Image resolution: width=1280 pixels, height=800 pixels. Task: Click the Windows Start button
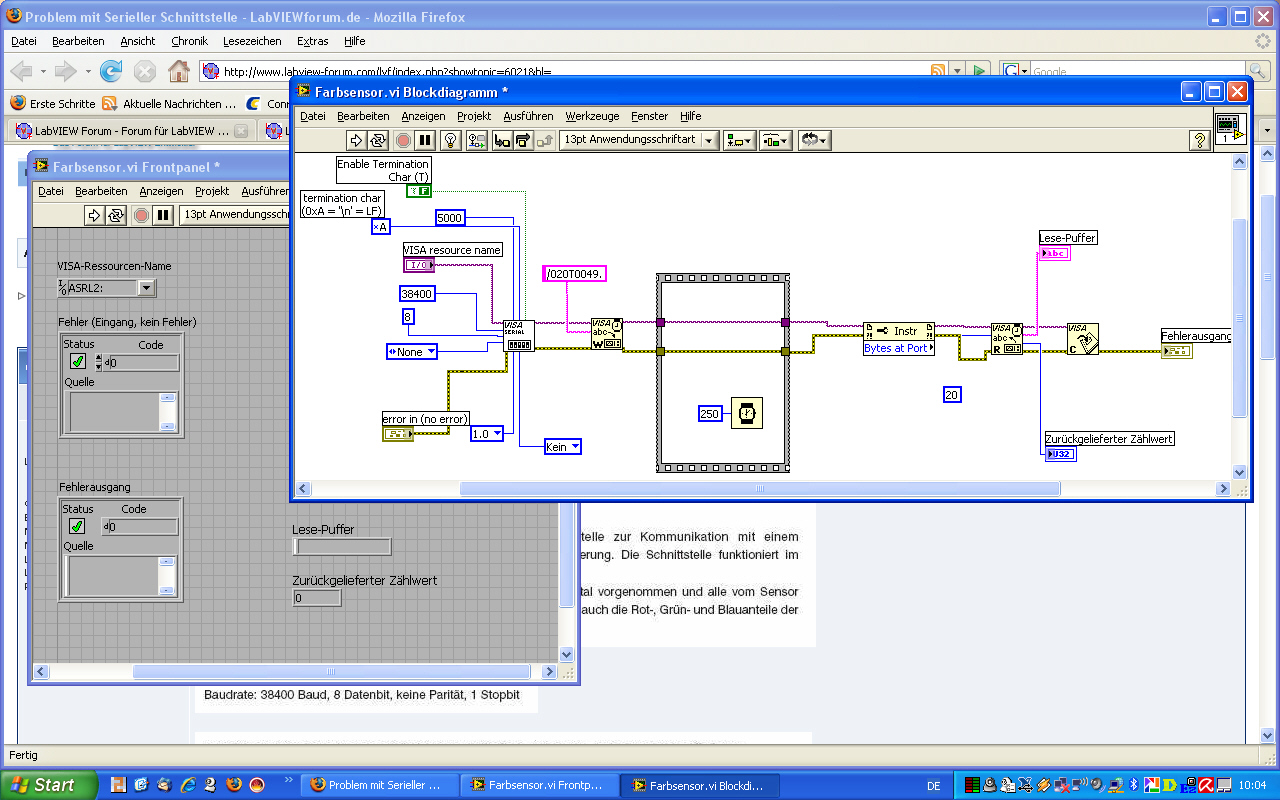coord(49,785)
